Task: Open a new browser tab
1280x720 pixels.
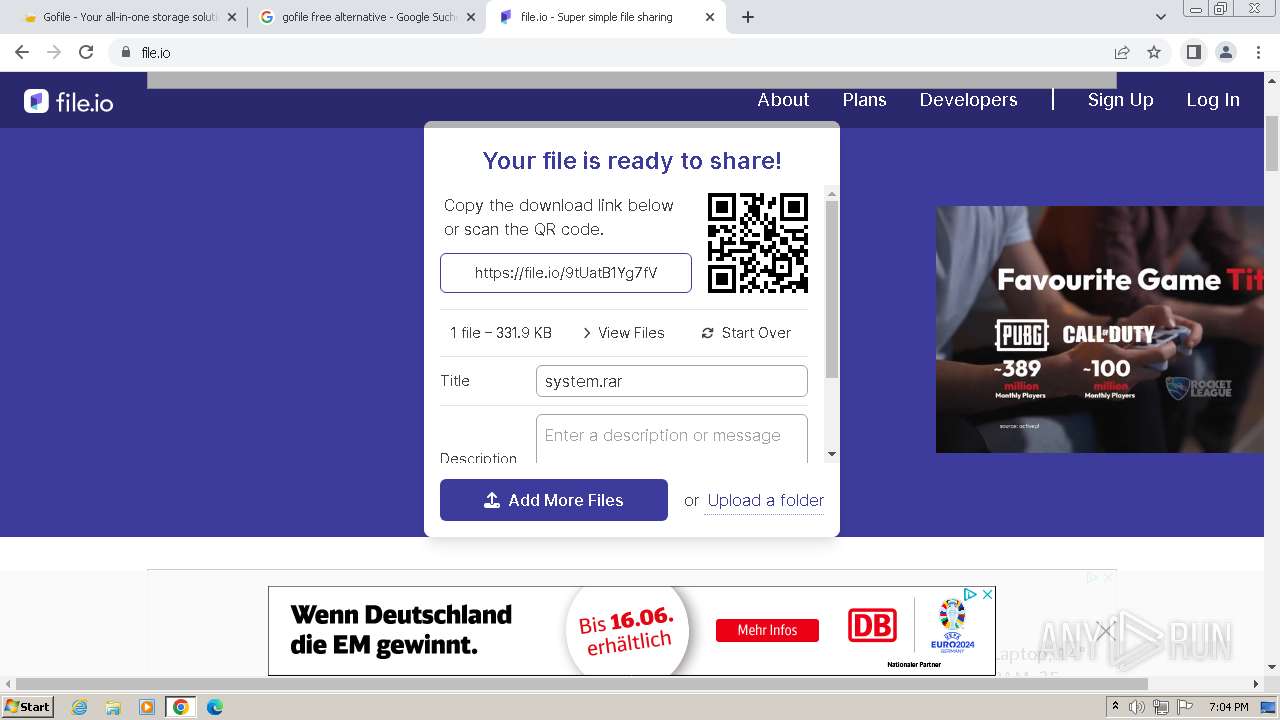Action: (747, 17)
